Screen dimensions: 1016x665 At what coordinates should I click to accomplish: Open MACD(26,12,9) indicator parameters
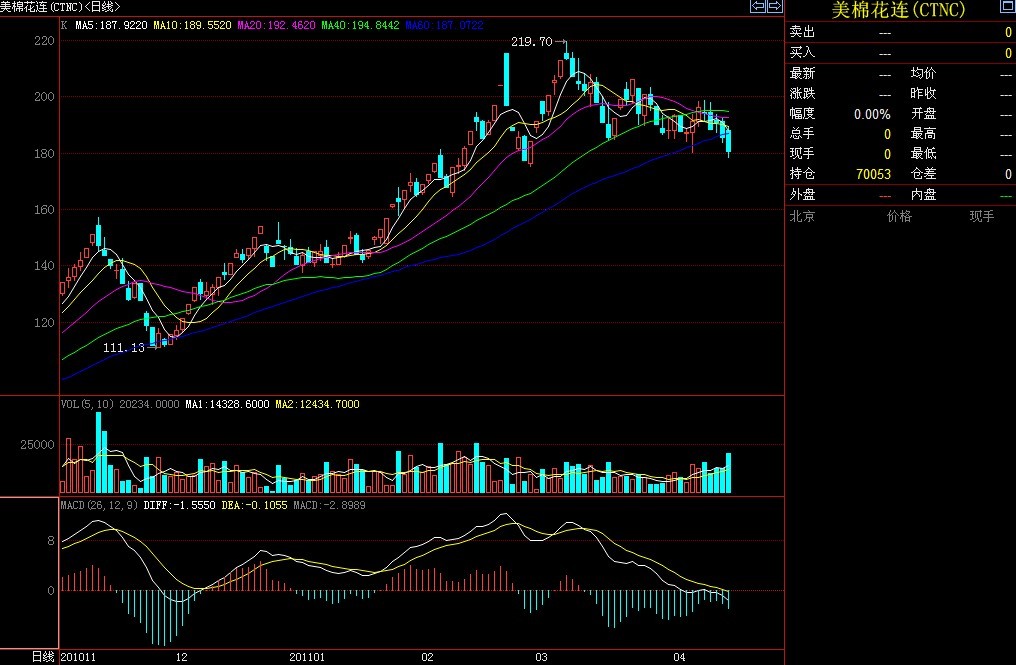[99, 506]
